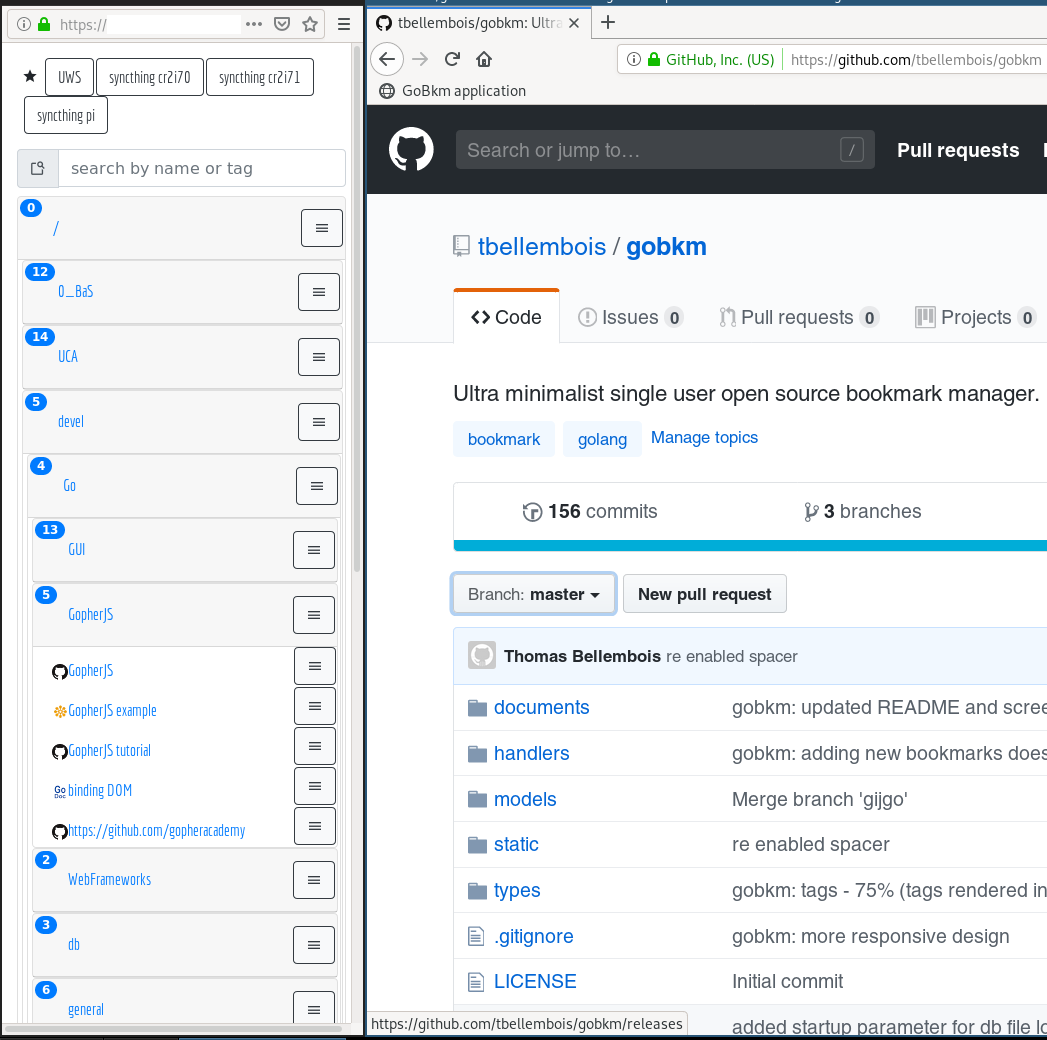The image size is (1047, 1040).
Task: Click the GitHub Octocat logo
Action: click(411, 149)
